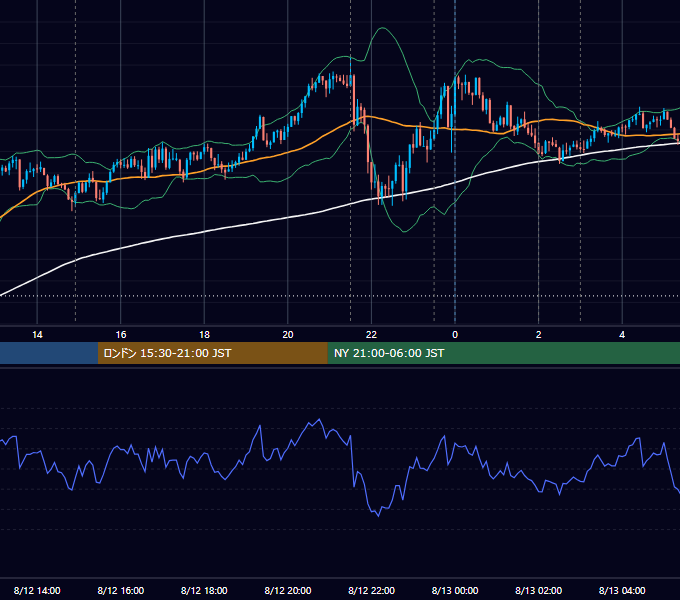Viewport: 680px width, 600px height.
Task: Select the 8/12 22:00 date label
Action: tap(371, 590)
